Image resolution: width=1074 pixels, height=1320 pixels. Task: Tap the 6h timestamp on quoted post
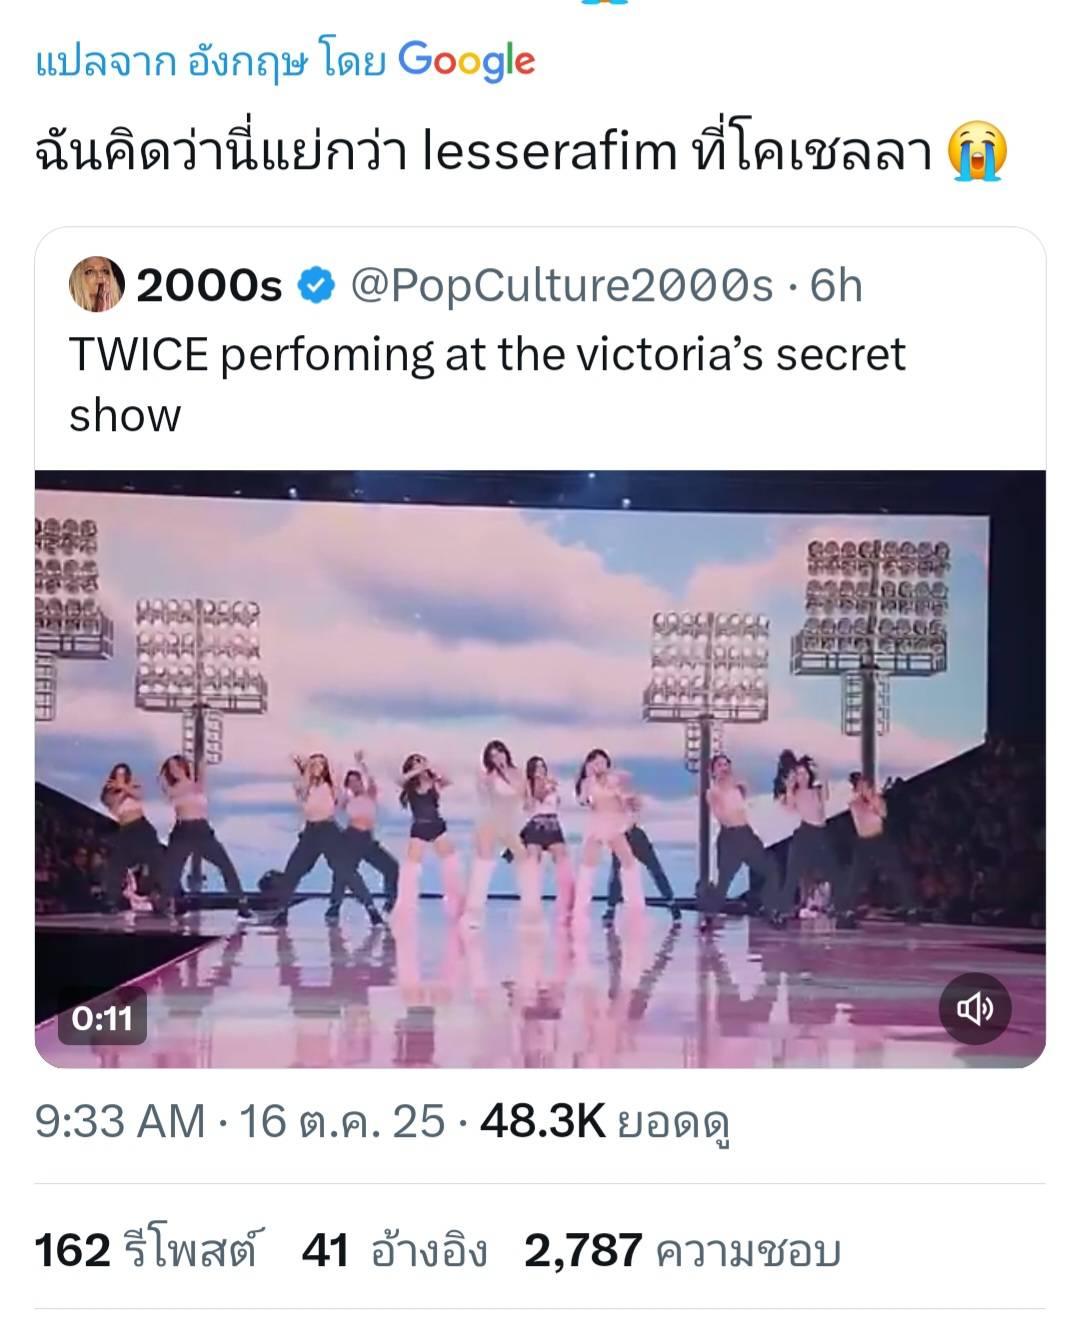click(x=836, y=286)
